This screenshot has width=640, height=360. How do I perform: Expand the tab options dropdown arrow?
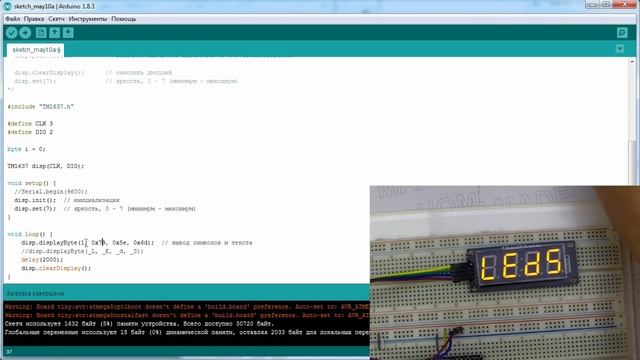pos(620,49)
